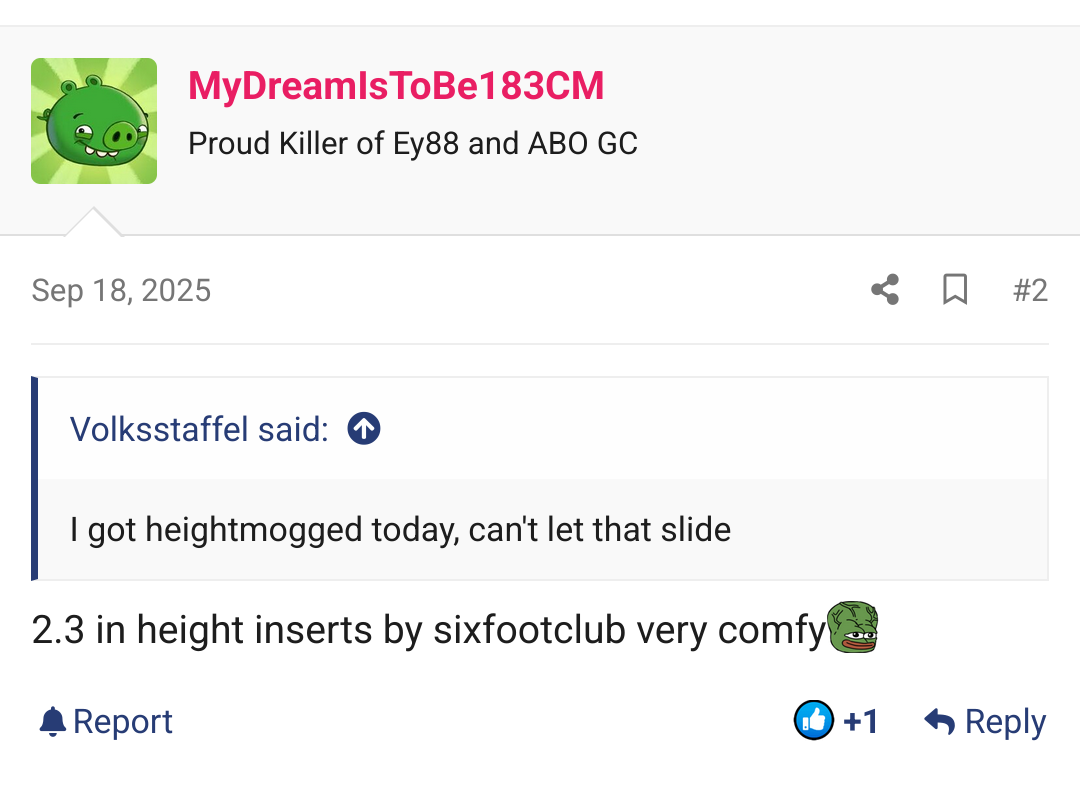View the +1 reaction count
This screenshot has height=785, width=1080.
point(861,721)
